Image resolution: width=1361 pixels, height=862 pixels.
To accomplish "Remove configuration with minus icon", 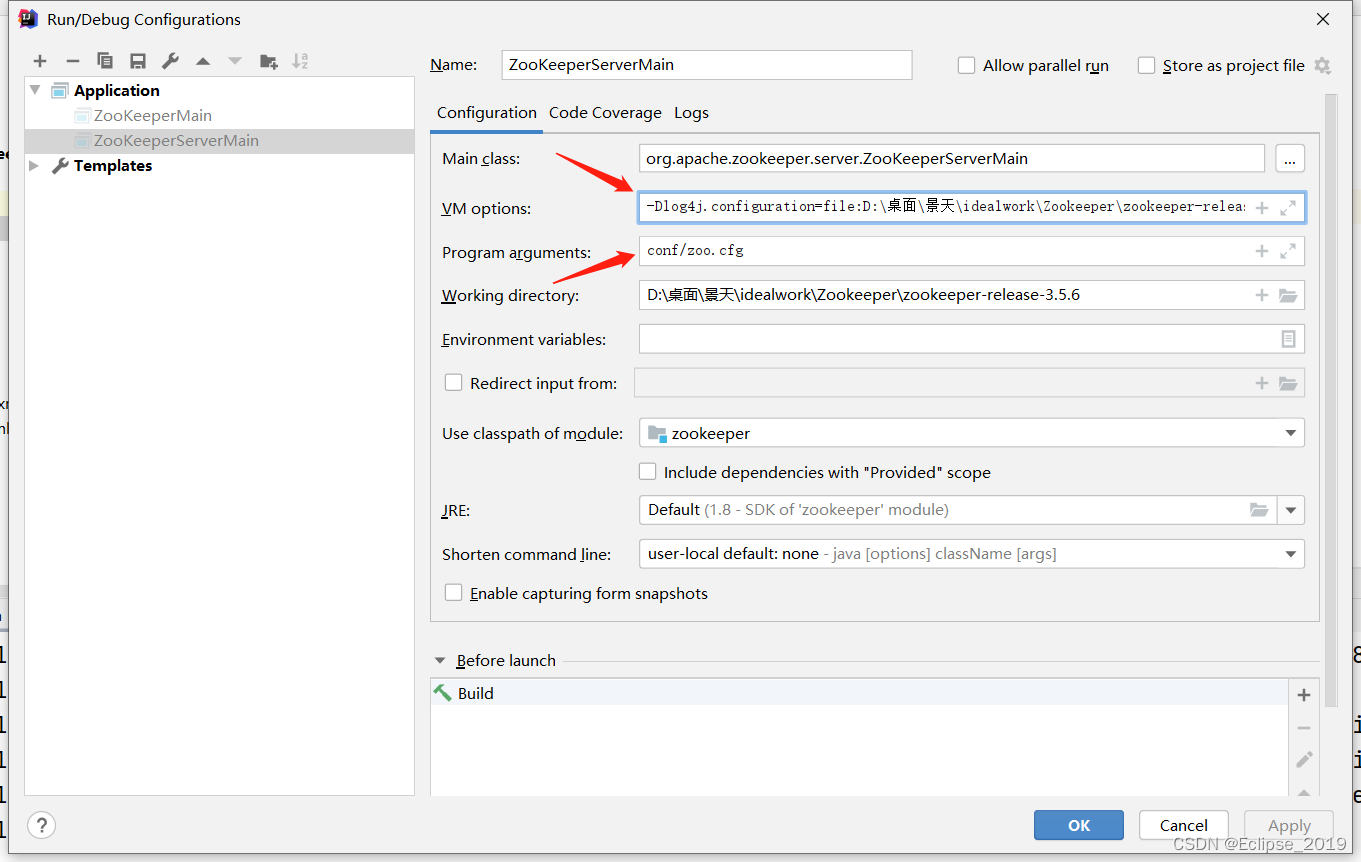I will tap(72, 62).
